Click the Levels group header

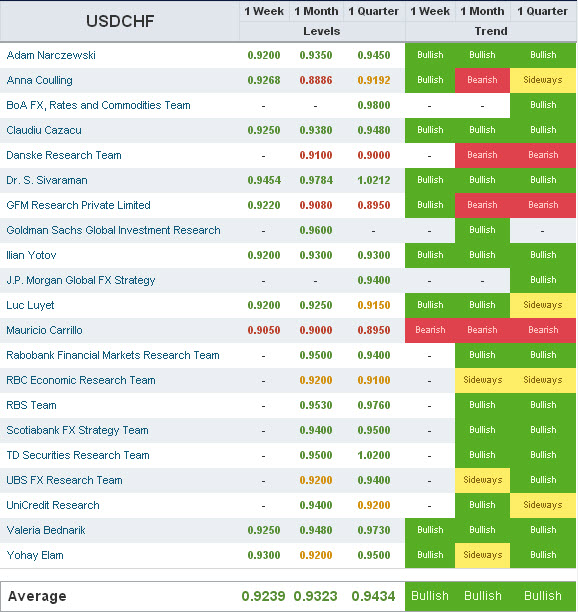point(322,31)
